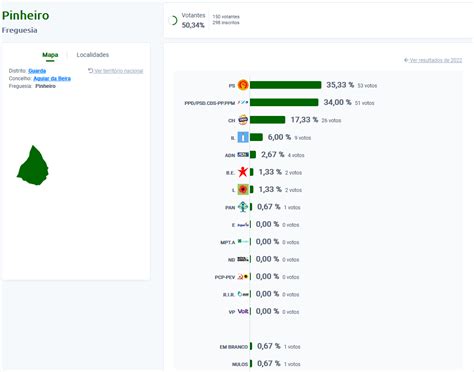Open the Aguiar da Beira concelho link
Viewport: 474px width, 372px height.
[52, 78]
